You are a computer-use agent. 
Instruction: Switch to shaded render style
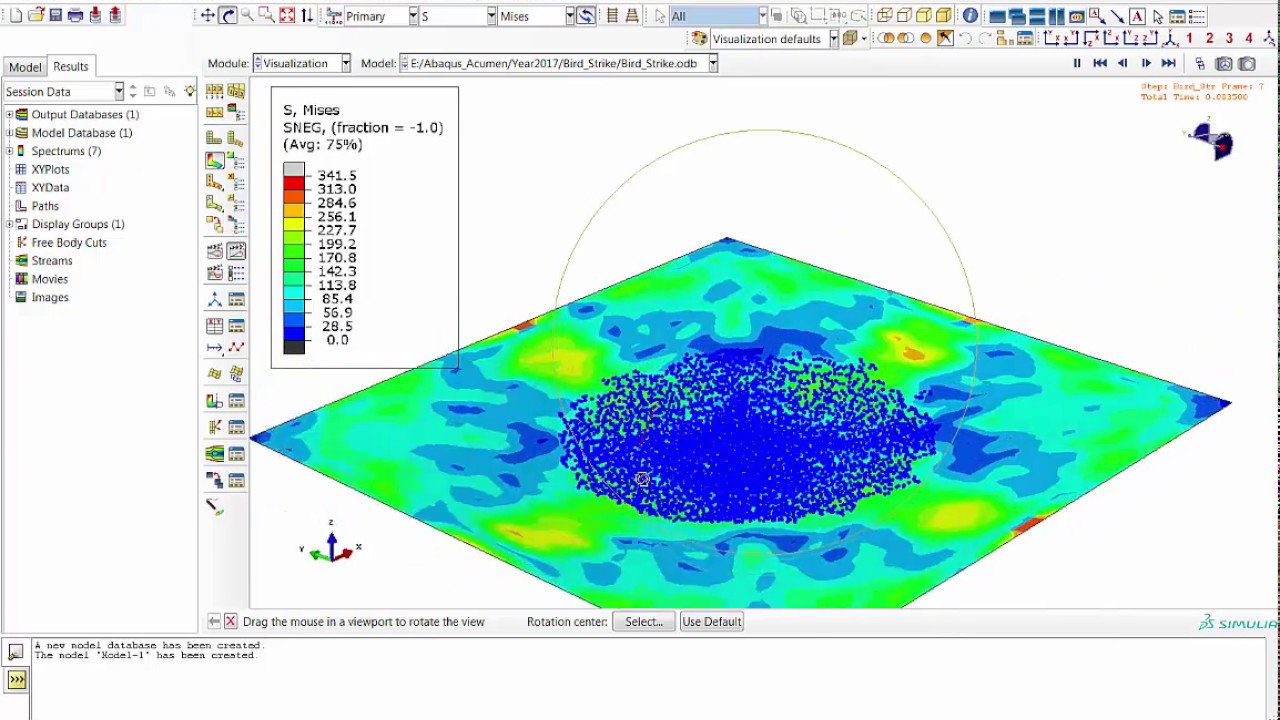[944, 16]
